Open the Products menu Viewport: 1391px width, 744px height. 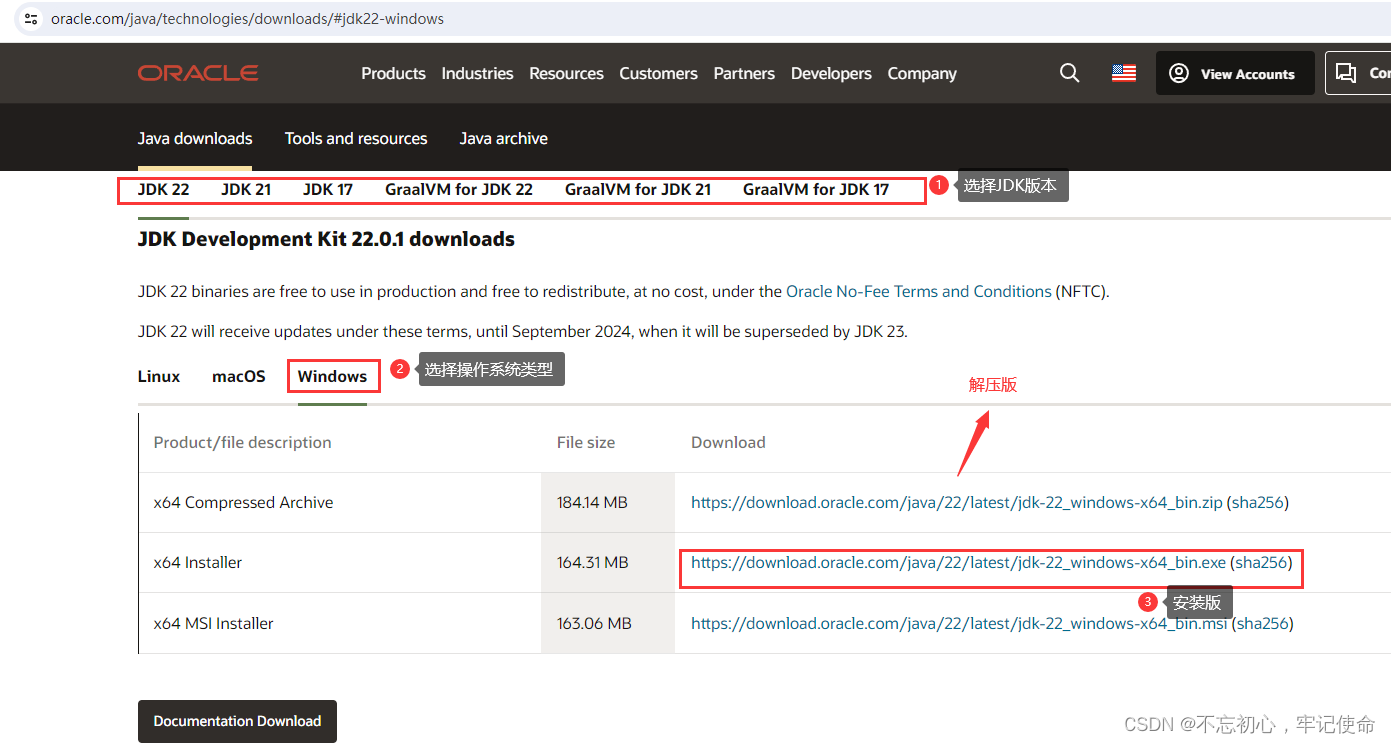pyautogui.click(x=393, y=73)
